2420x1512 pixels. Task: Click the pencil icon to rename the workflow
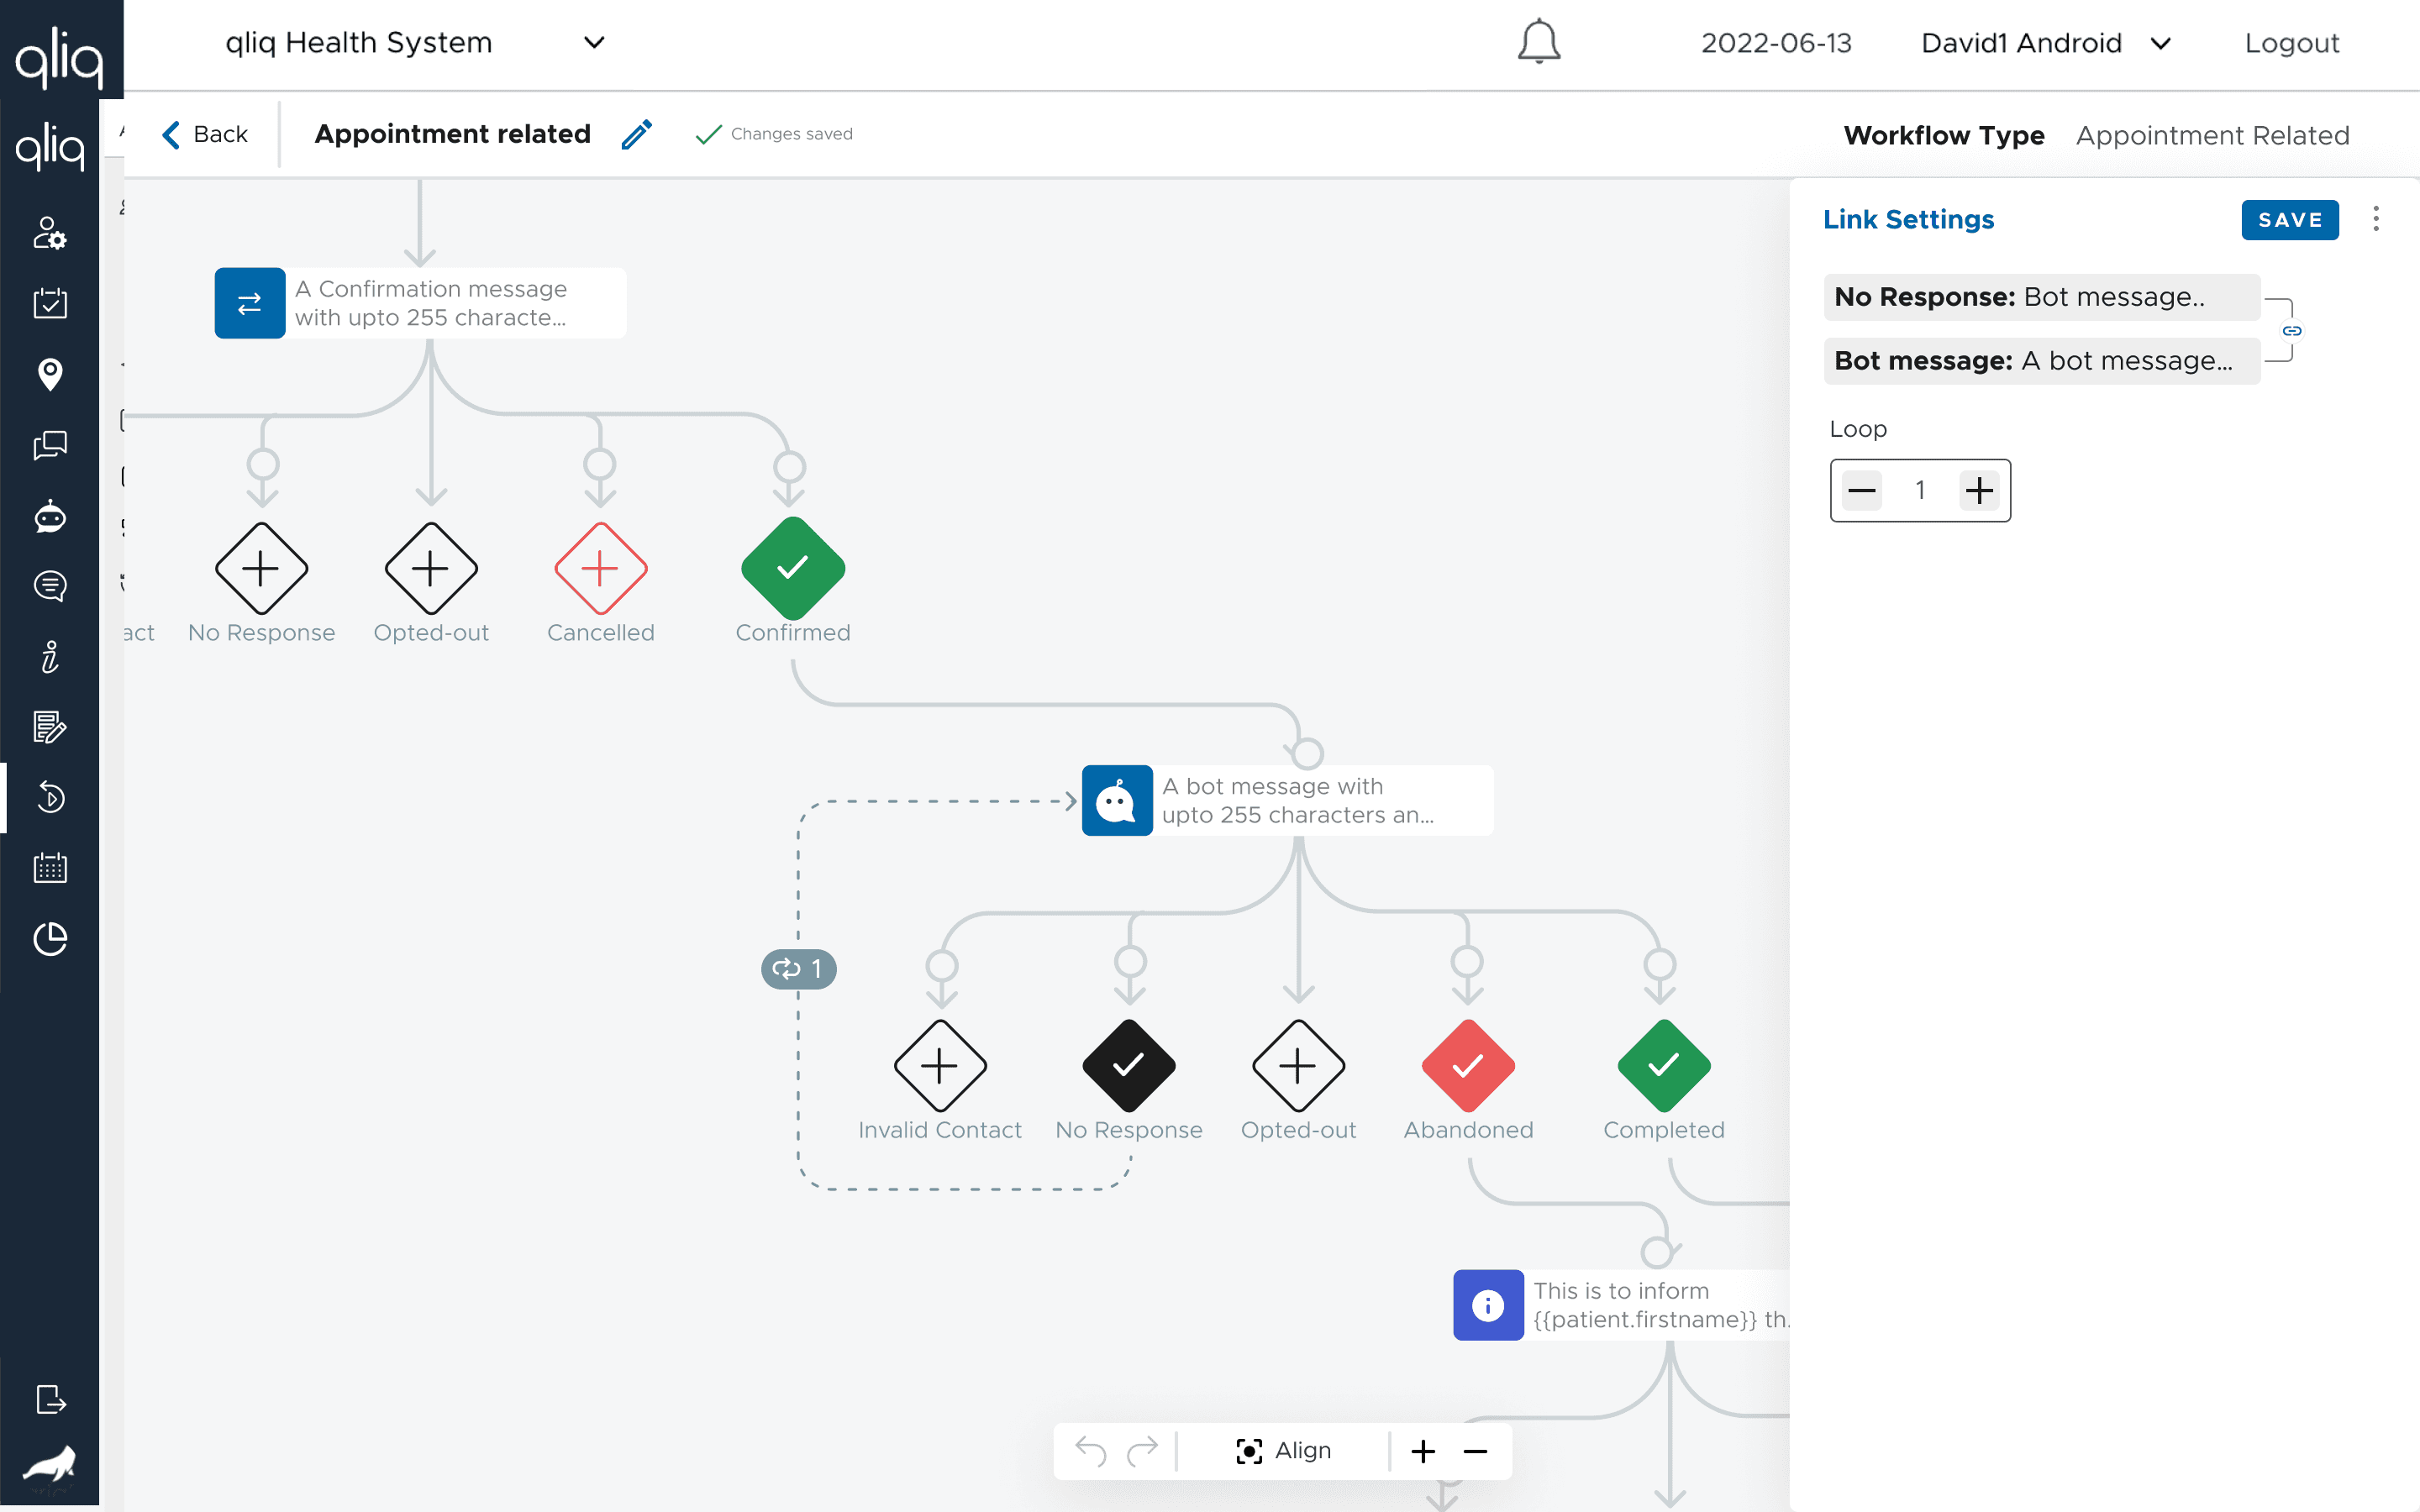click(x=637, y=134)
